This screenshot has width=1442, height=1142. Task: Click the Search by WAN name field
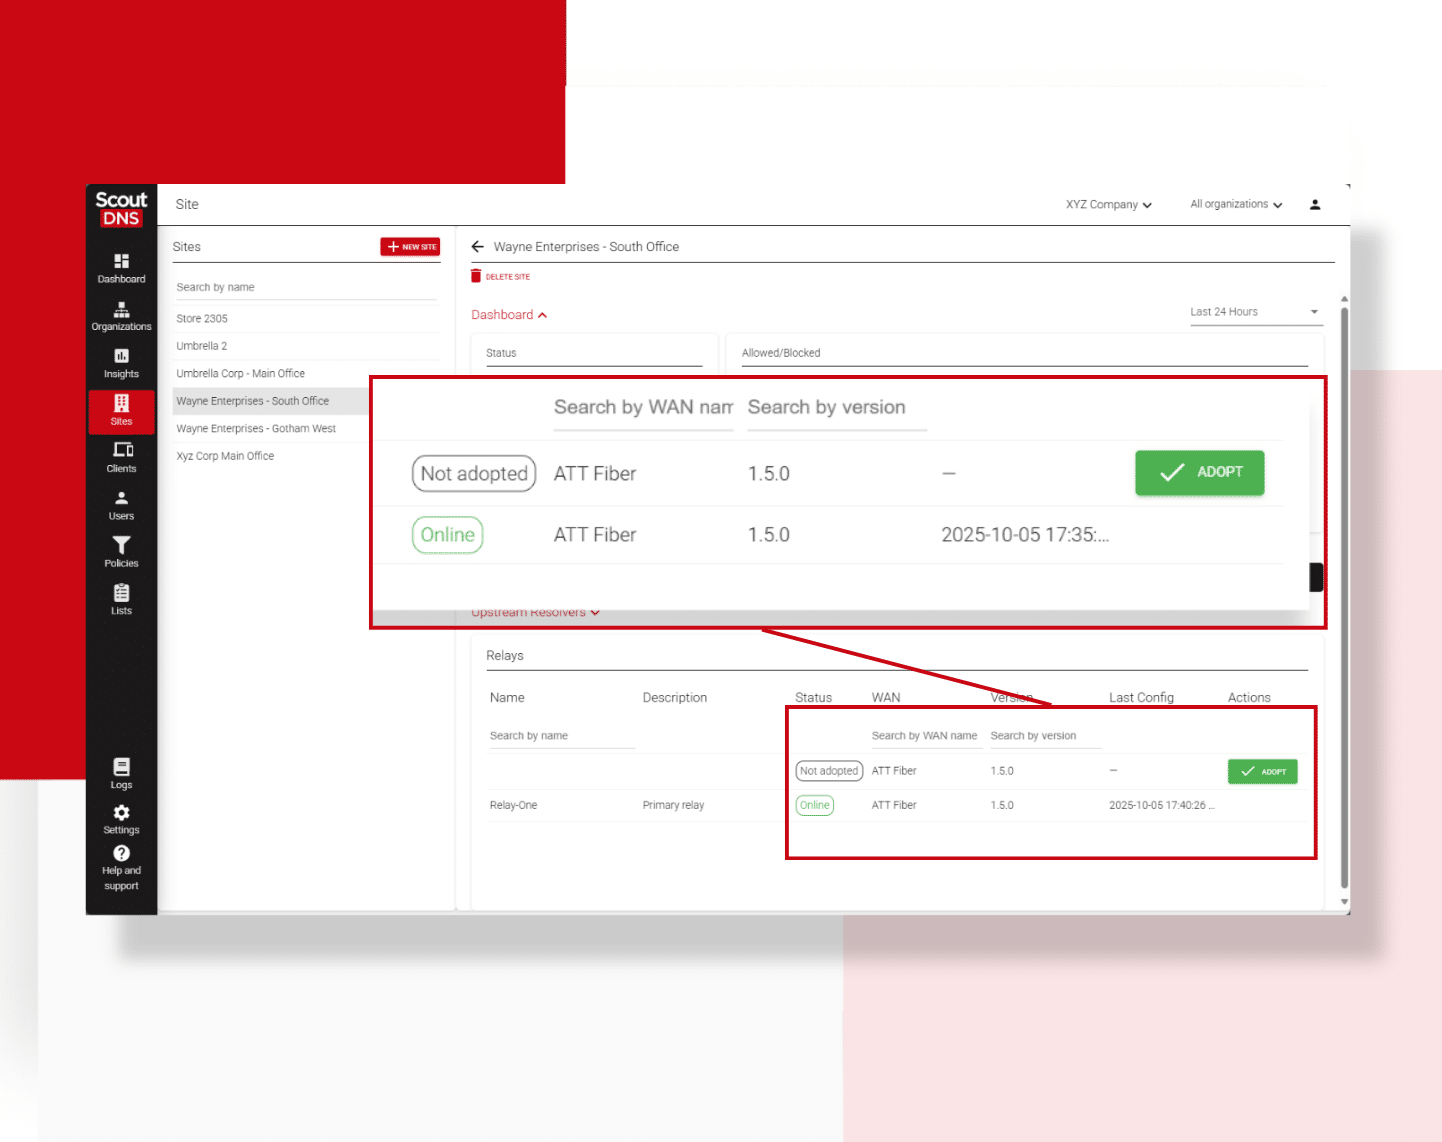pyautogui.click(x=643, y=408)
